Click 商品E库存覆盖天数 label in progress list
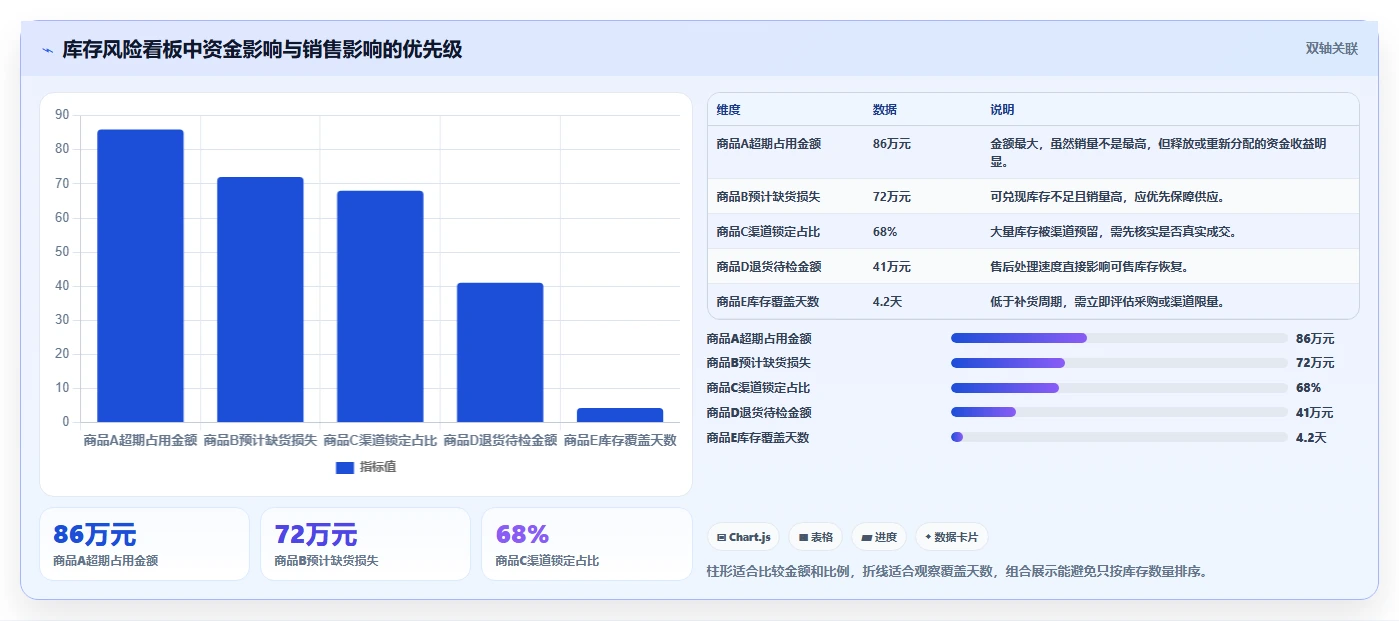The image size is (1399, 621). [x=758, y=437]
